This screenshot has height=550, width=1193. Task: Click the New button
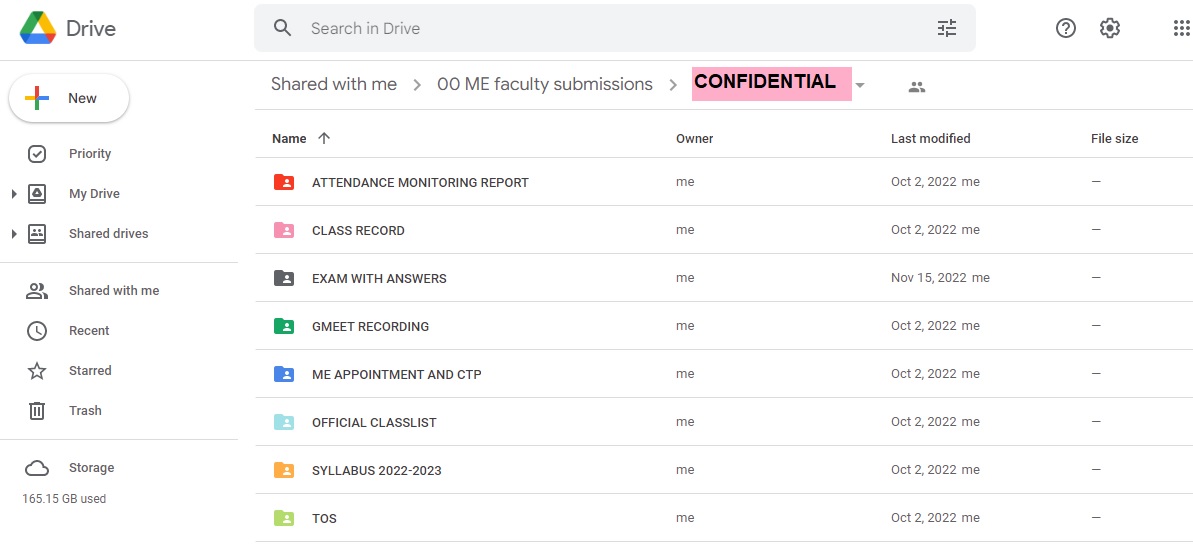(x=69, y=98)
